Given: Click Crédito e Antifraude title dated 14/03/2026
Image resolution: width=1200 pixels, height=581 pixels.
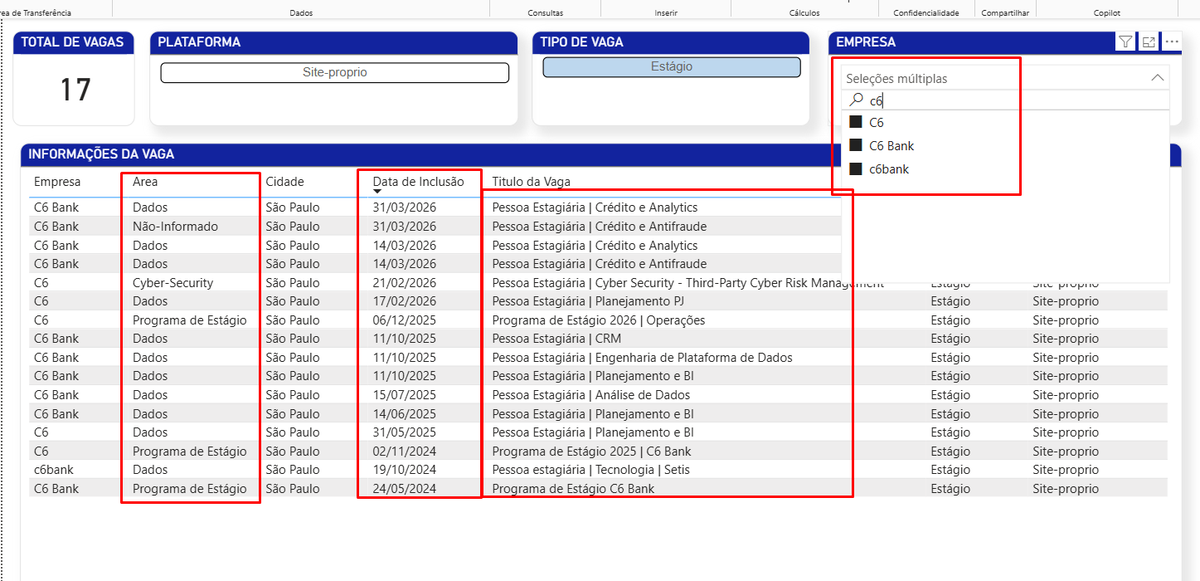Looking at the screenshot, I should tap(599, 264).
